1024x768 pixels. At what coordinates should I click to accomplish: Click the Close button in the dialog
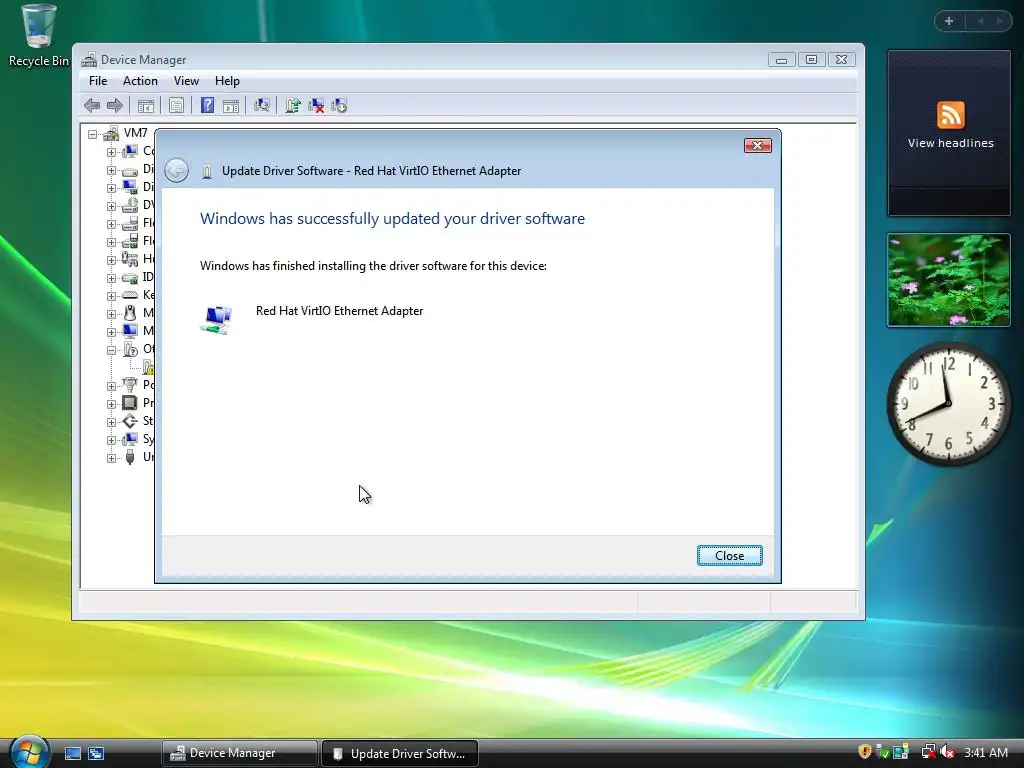tap(729, 555)
